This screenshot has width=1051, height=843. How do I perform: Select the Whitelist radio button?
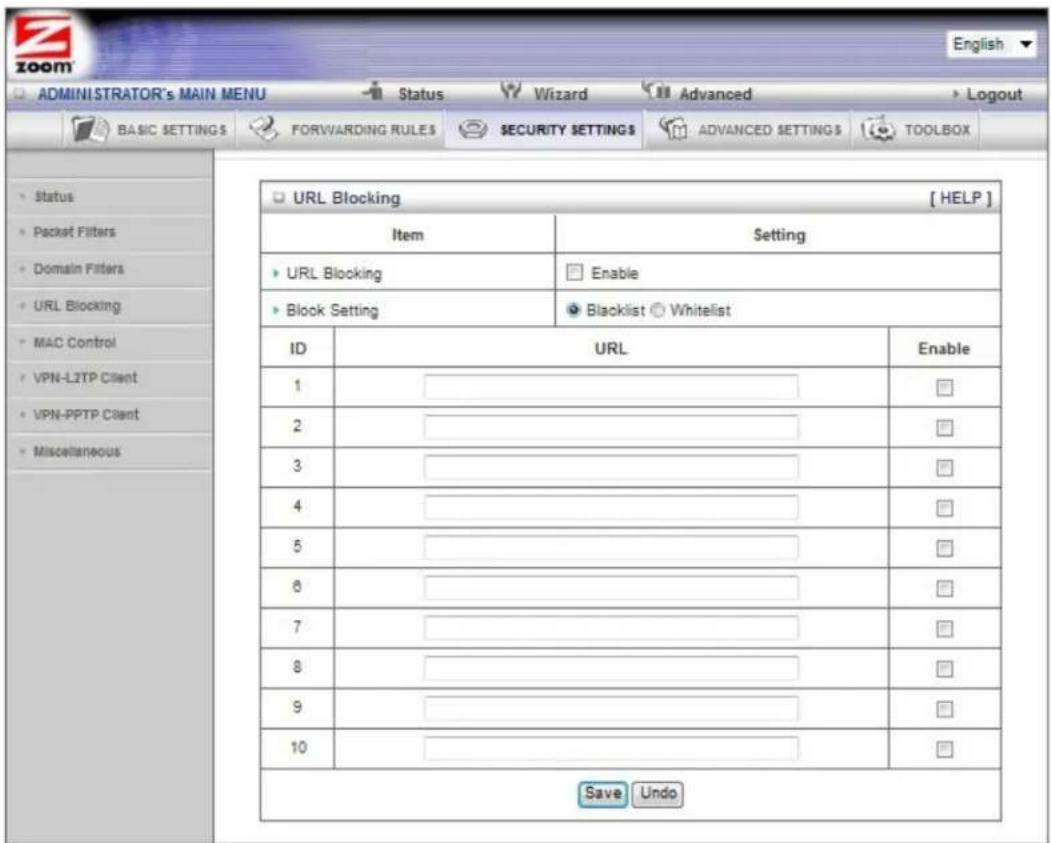pyautogui.click(x=658, y=310)
